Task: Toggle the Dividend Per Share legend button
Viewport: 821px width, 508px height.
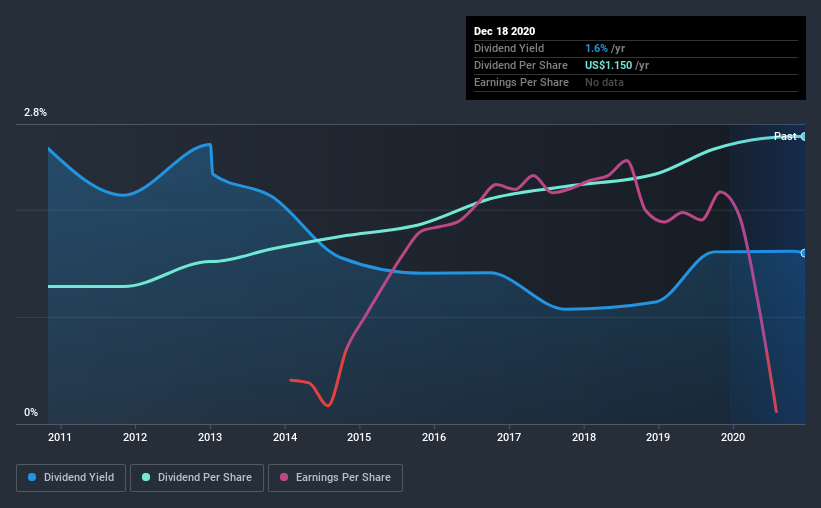Action: [x=197, y=478]
